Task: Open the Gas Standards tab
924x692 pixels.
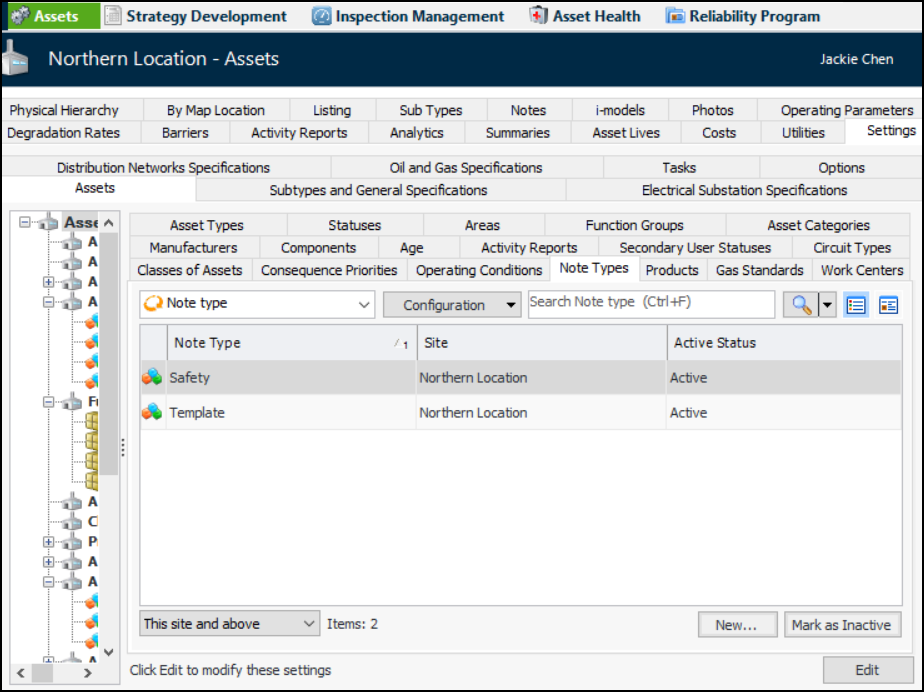Action: pyautogui.click(x=759, y=270)
